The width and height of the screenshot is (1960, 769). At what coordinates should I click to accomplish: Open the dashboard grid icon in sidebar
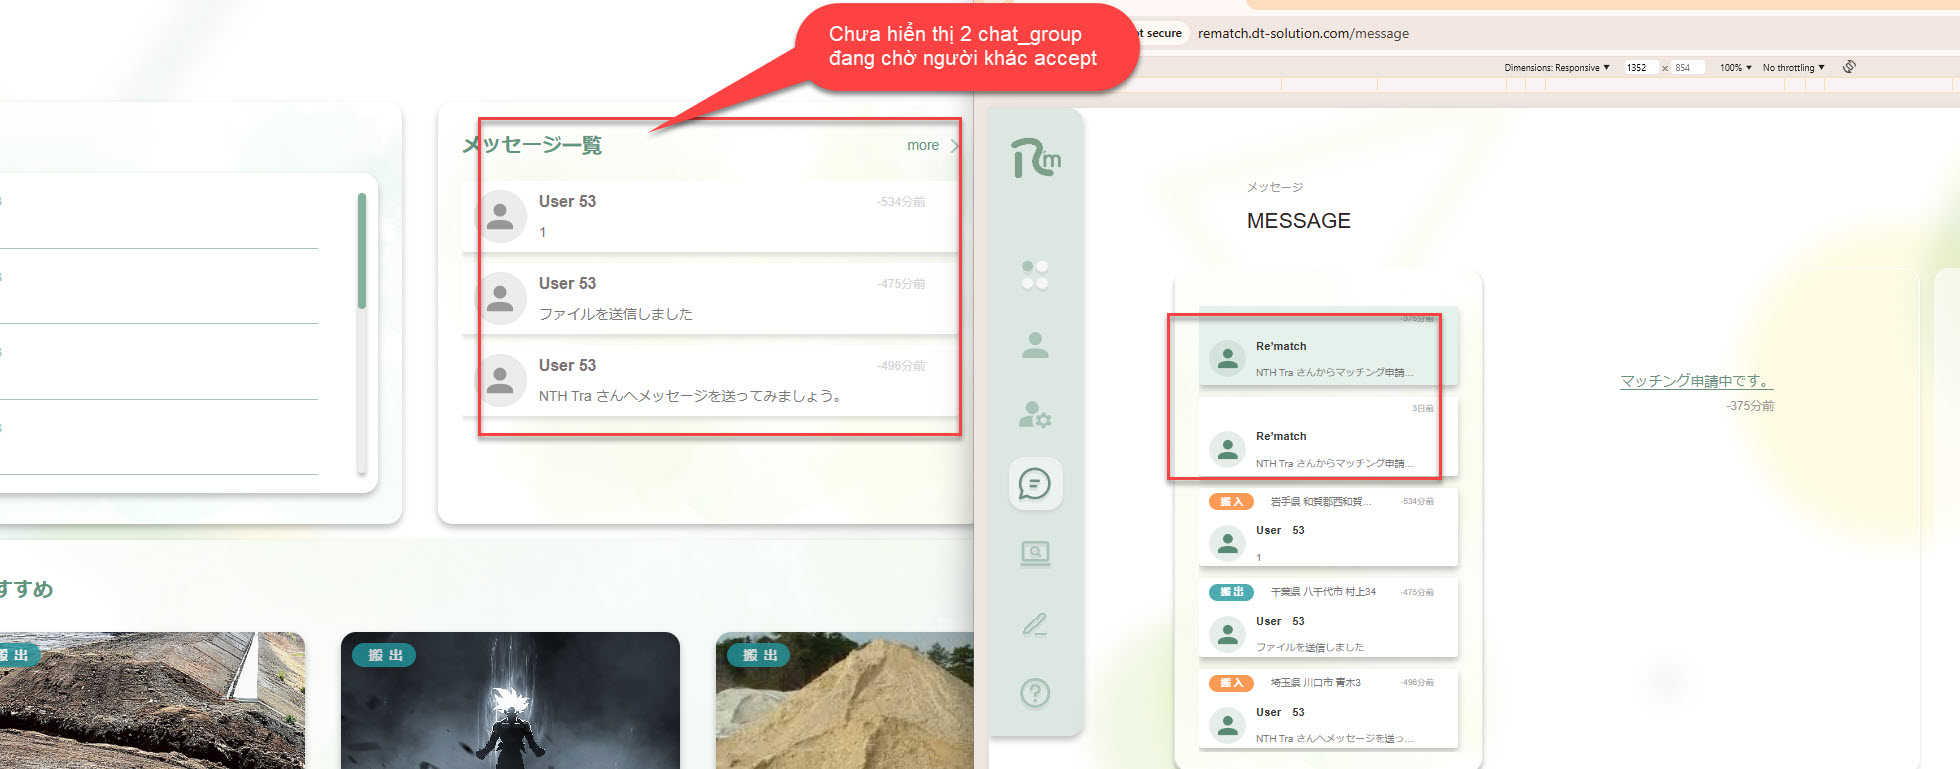pos(1035,275)
